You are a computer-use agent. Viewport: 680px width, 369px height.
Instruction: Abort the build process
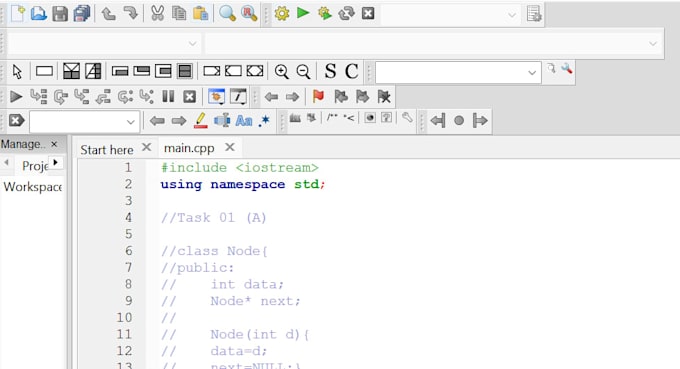[368, 14]
